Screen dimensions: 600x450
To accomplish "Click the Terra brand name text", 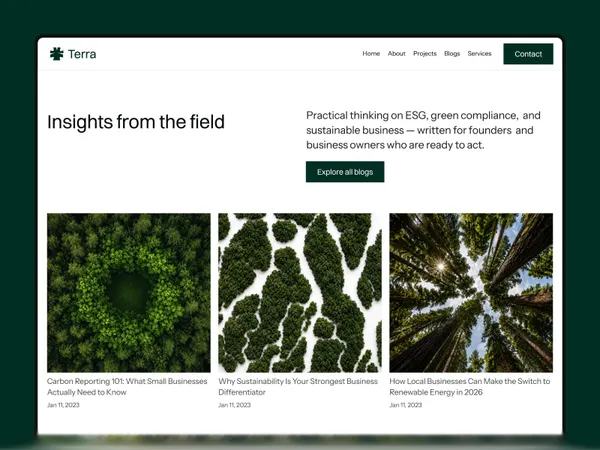I will coord(82,54).
